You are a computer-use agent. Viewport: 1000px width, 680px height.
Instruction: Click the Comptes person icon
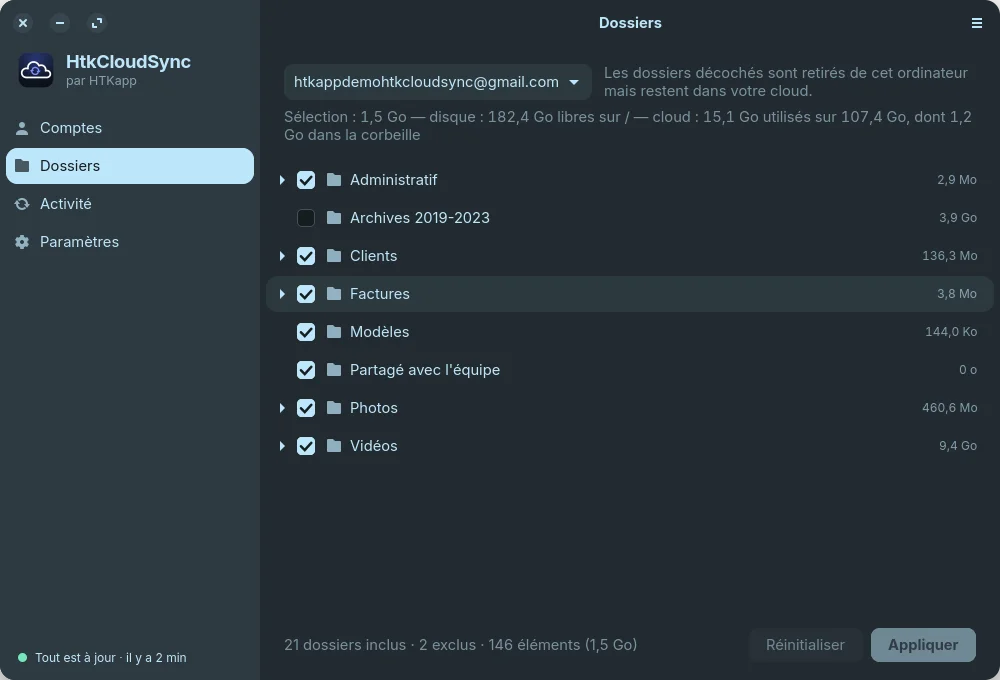(x=22, y=128)
